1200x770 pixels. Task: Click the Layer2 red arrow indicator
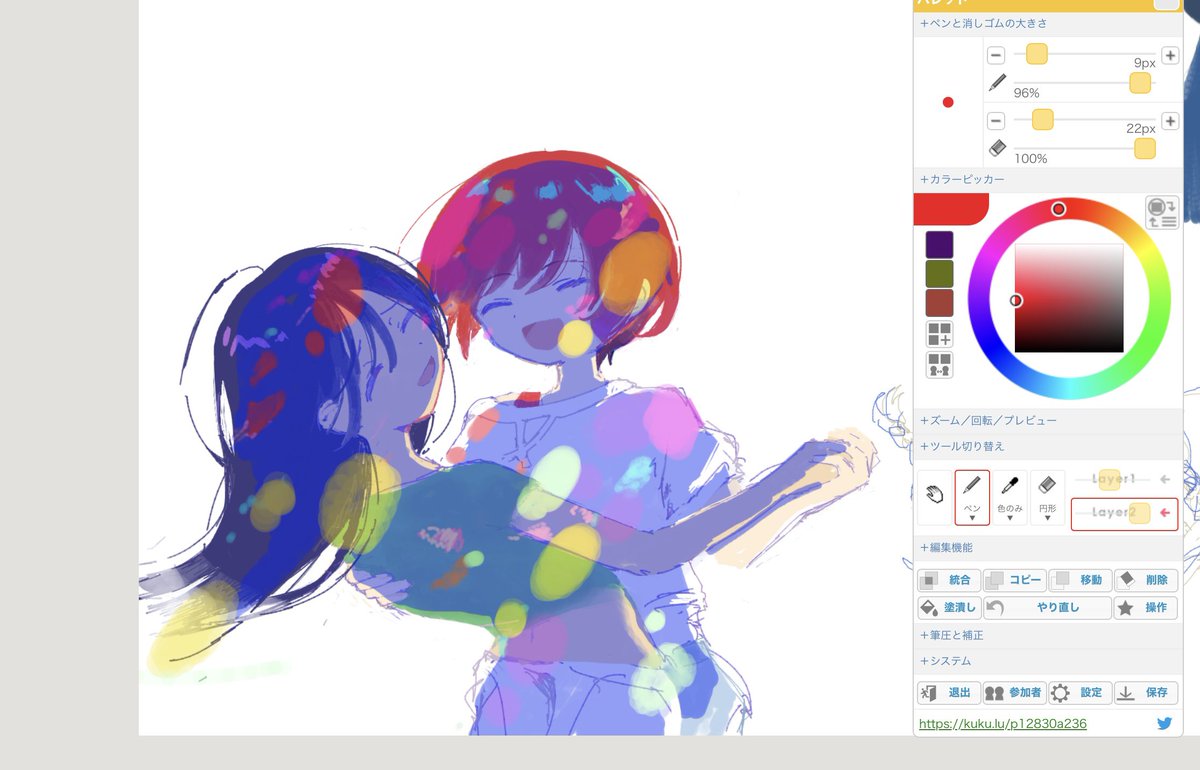click(1165, 513)
